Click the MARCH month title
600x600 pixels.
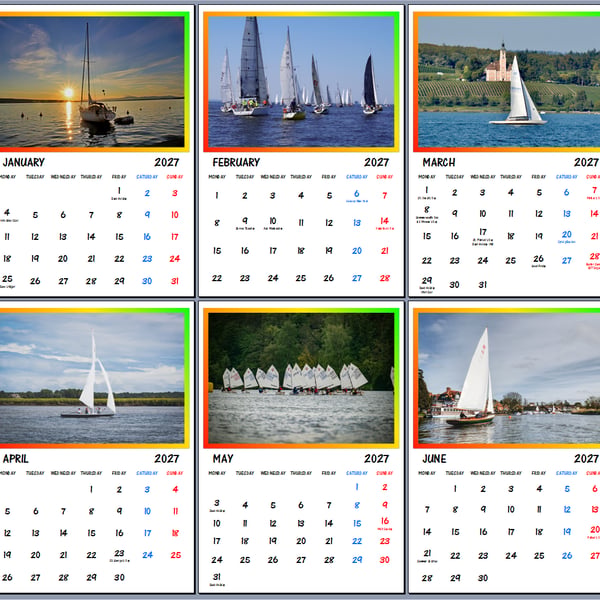pyautogui.click(x=439, y=162)
